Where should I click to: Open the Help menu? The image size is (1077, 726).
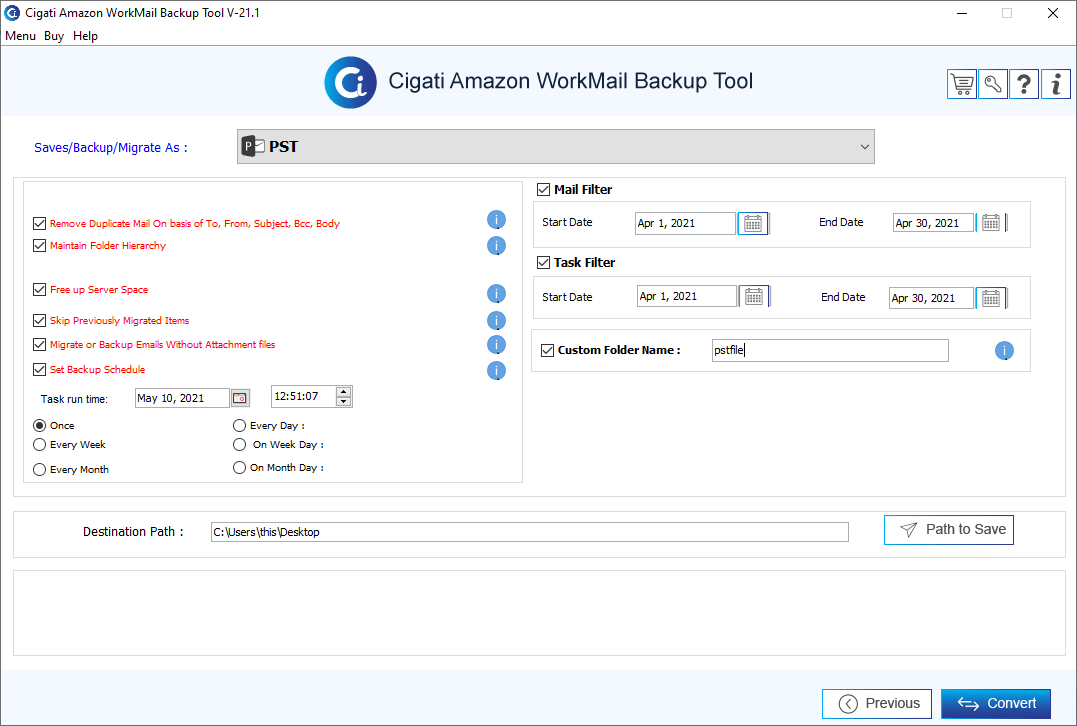[x=85, y=36]
